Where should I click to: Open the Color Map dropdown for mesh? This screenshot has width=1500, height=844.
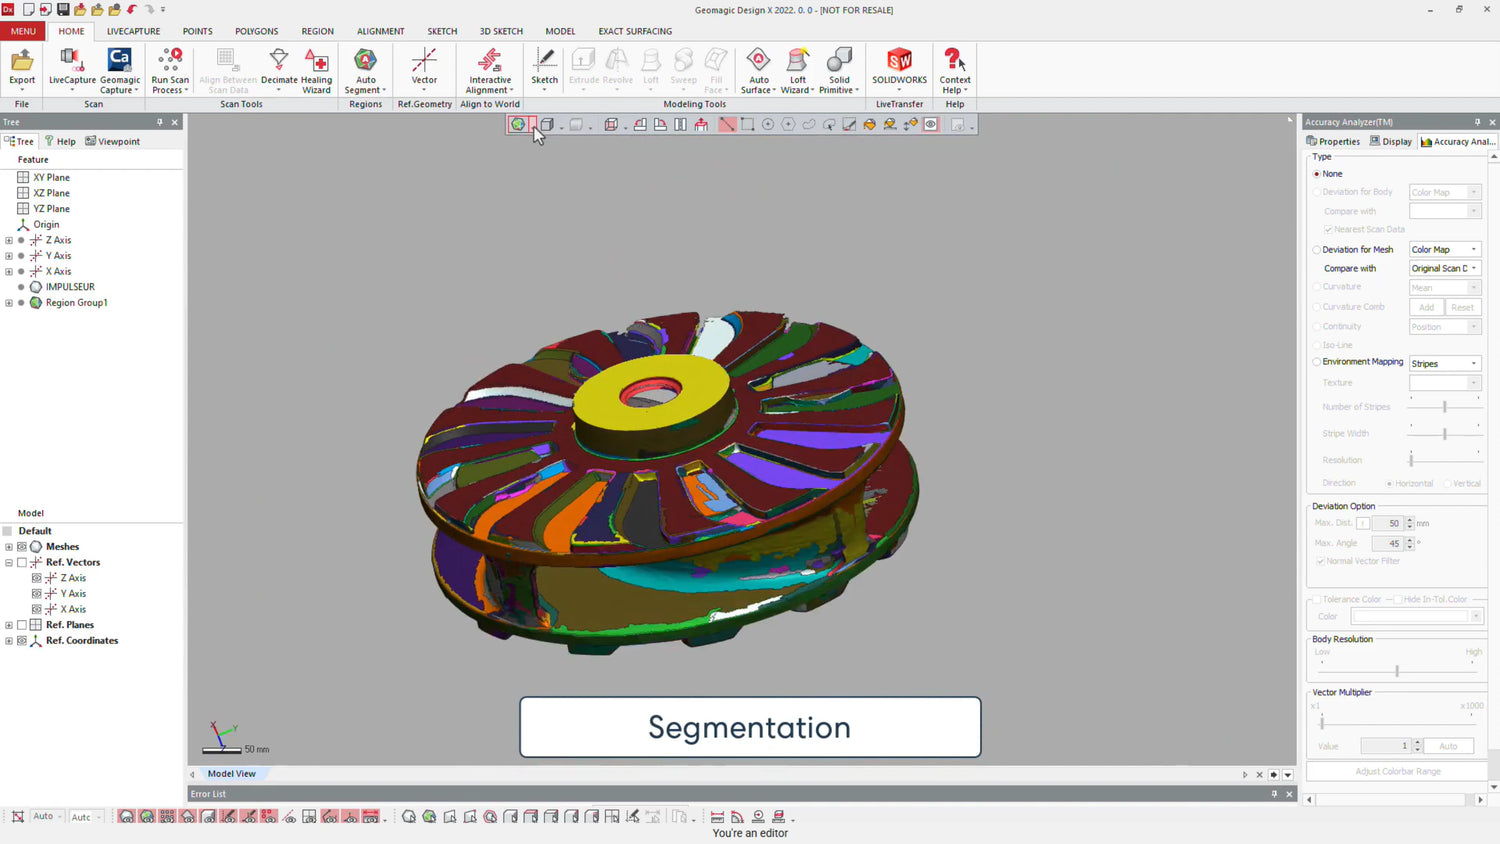(x=1444, y=250)
